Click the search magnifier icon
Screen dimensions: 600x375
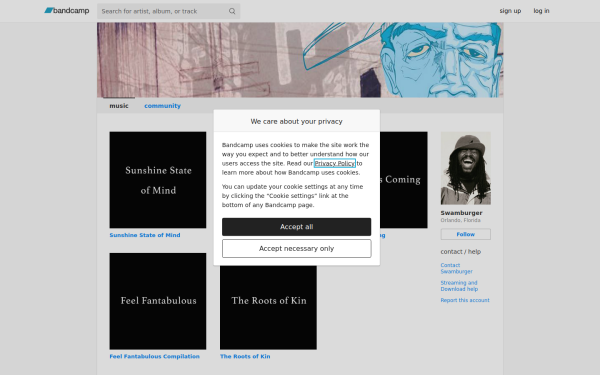tap(232, 11)
